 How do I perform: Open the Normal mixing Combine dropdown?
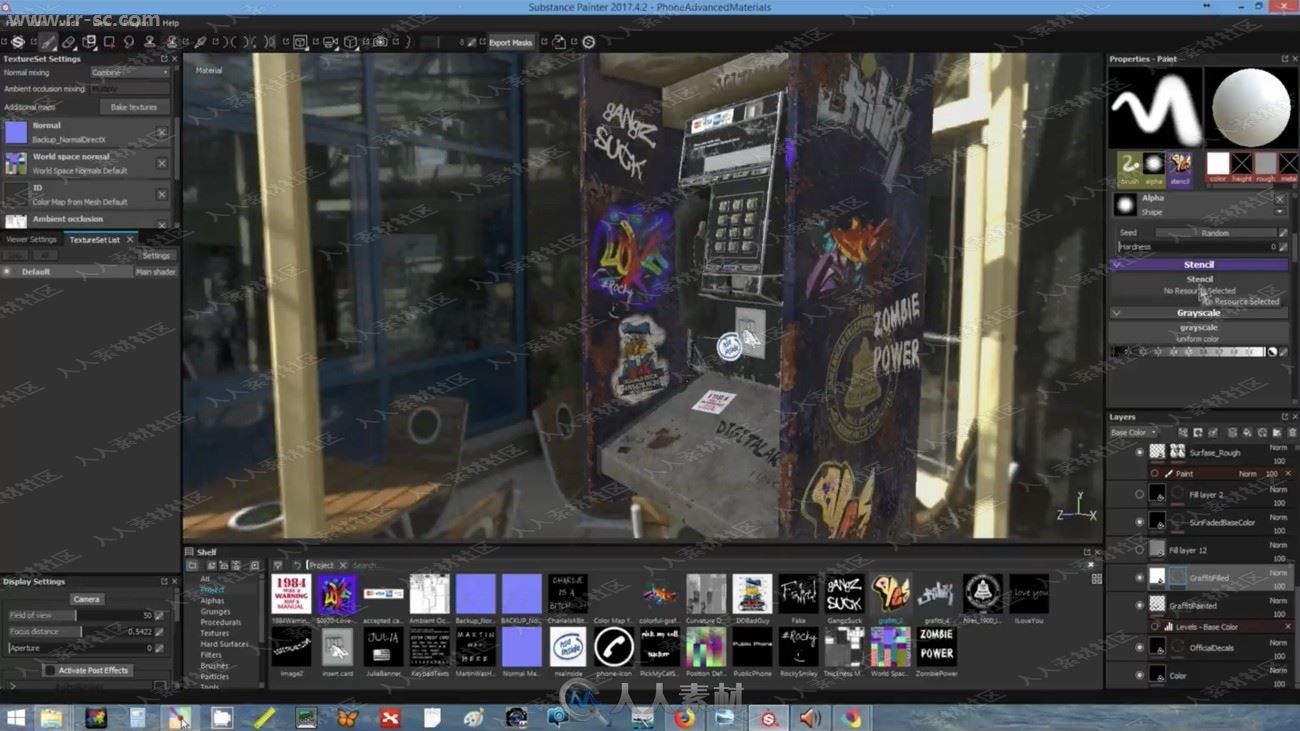coord(130,73)
